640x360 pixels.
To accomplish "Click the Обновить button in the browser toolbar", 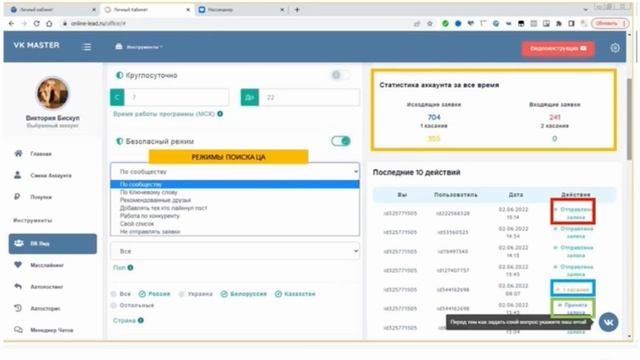I will pos(610,24).
